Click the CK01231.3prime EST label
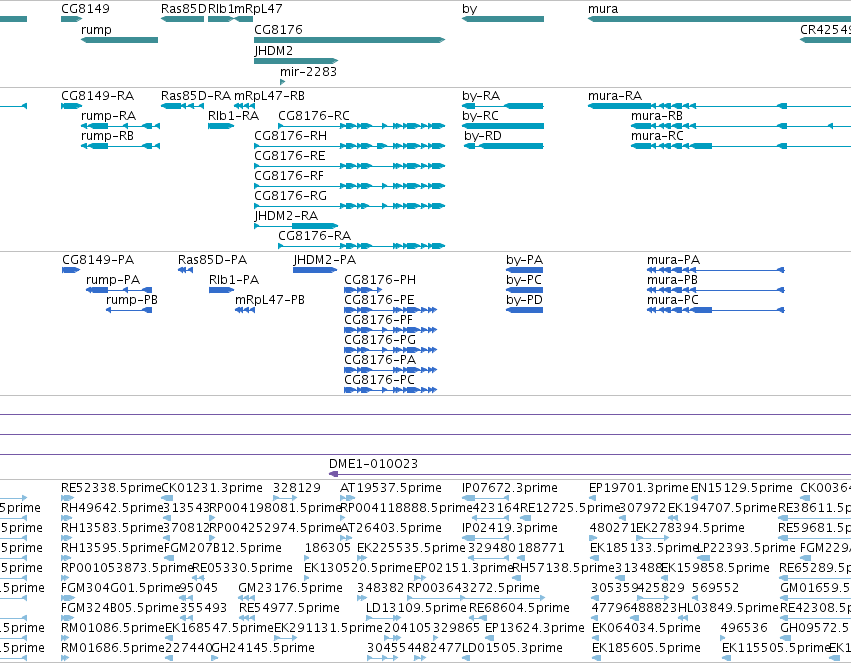This screenshot has height=663, width=851. tap(212, 488)
